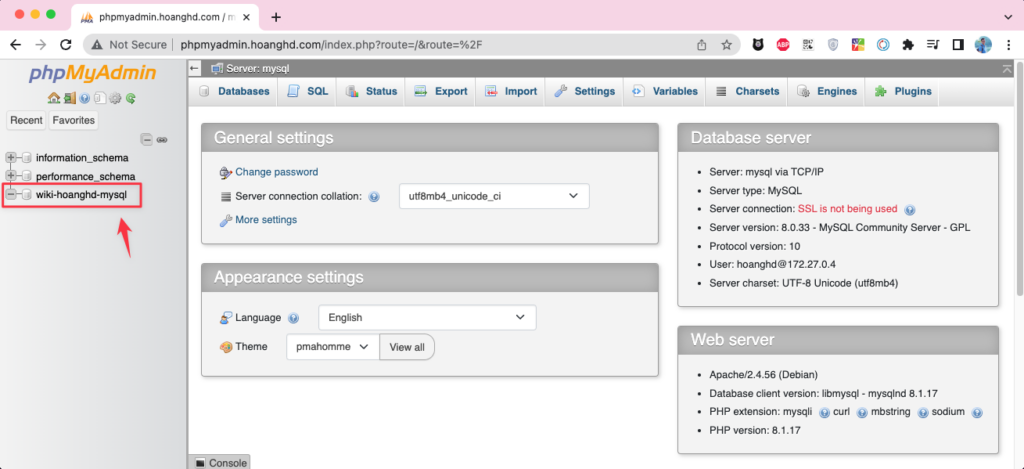Open Chrome profile avatar
Viewport: 1024px width, 469px height.
pos(983,44)
